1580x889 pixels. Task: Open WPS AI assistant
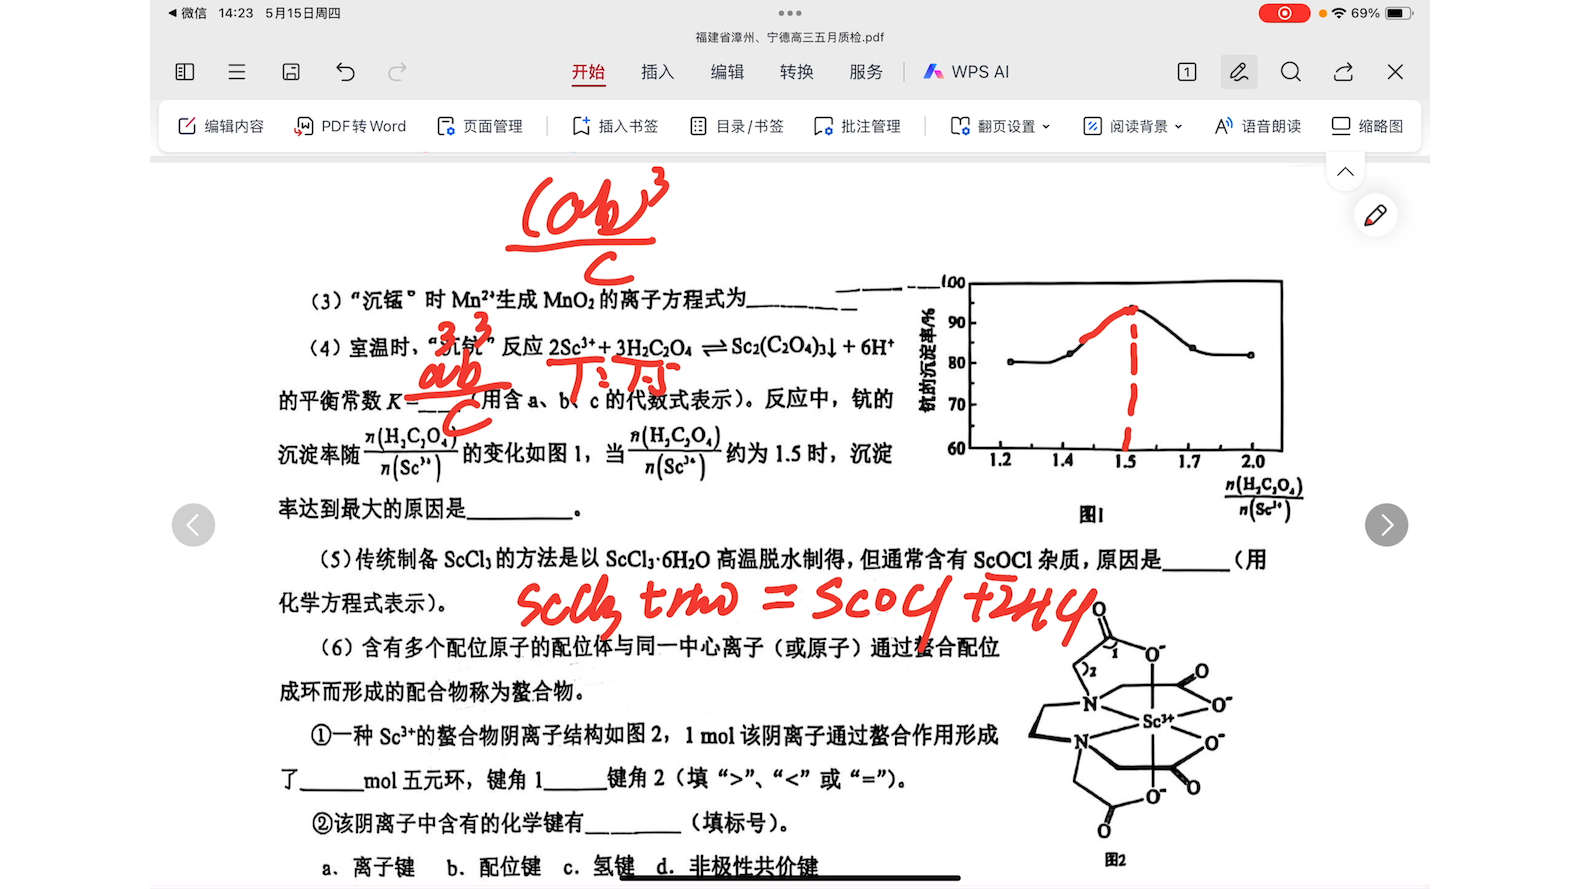[x=966, y=72]
